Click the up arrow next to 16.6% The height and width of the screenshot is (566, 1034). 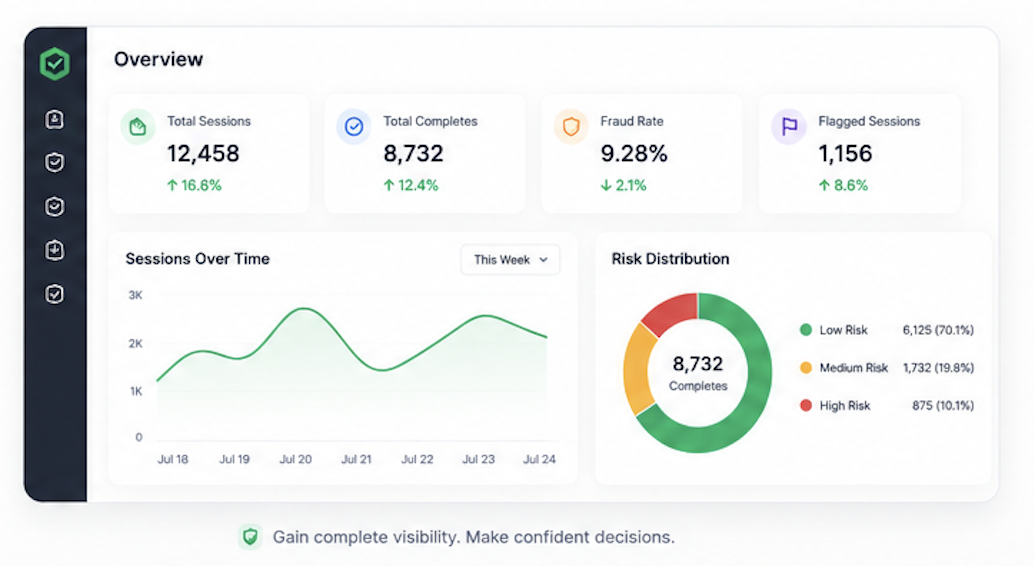coord(172,185)
